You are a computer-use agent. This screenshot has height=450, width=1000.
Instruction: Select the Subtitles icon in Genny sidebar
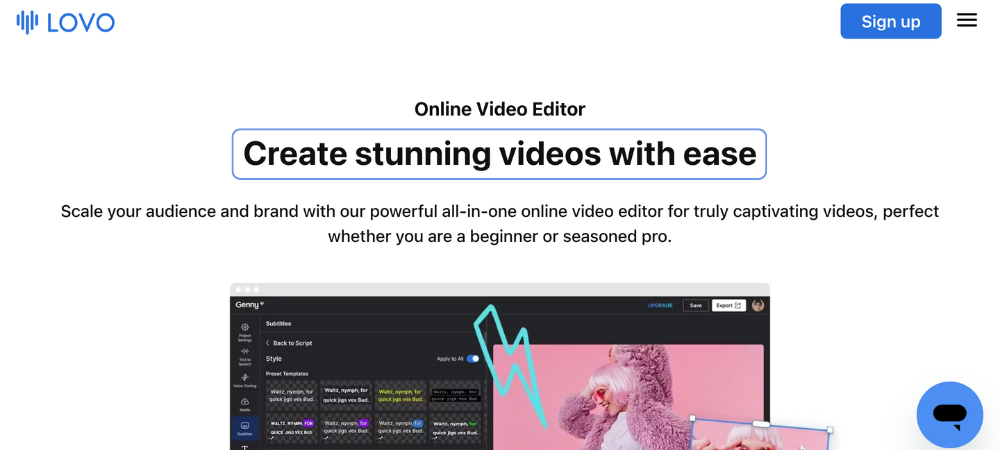(x=245, y=428)
